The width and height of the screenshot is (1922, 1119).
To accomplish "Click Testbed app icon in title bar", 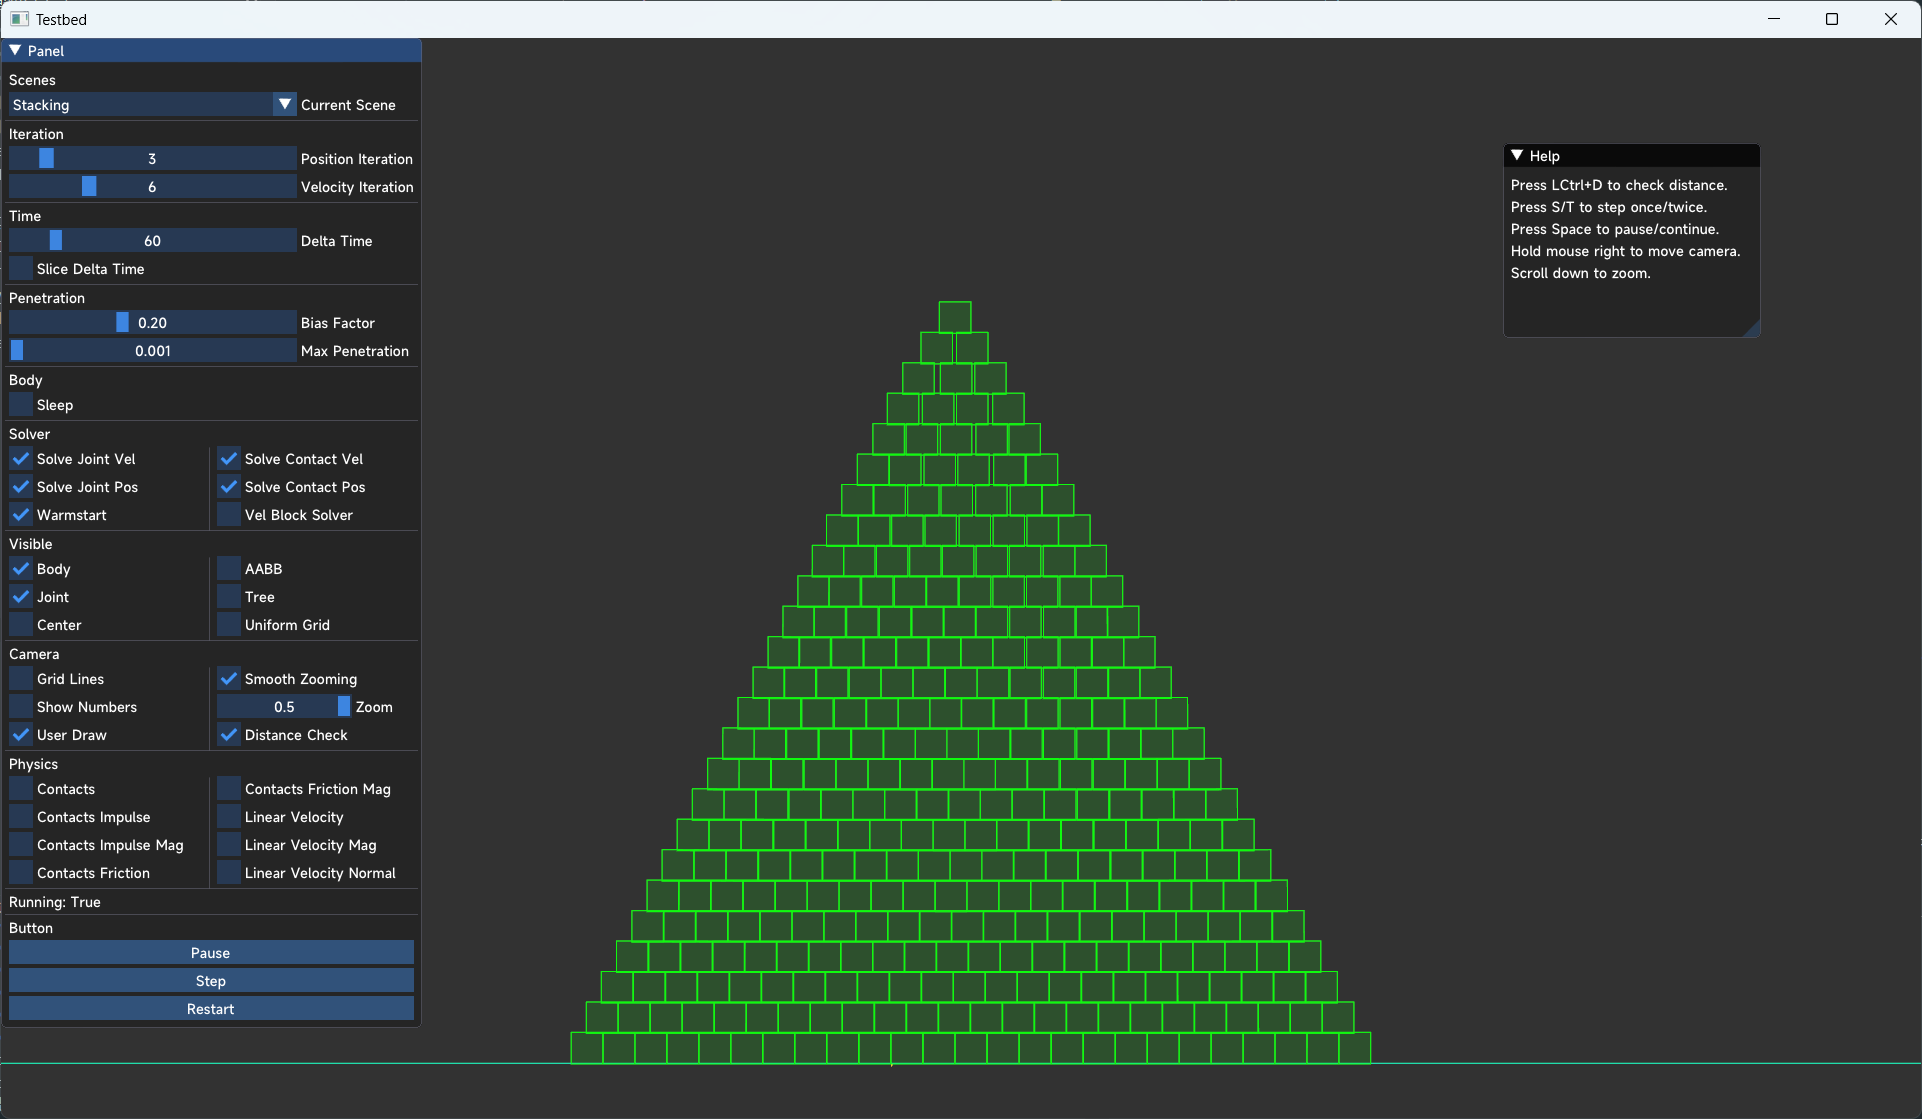I will click(x=19, y=19).
